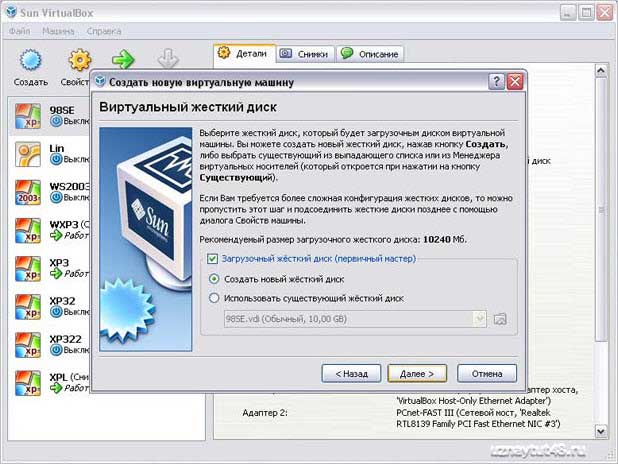Click the Назад button

pos(351,373)
